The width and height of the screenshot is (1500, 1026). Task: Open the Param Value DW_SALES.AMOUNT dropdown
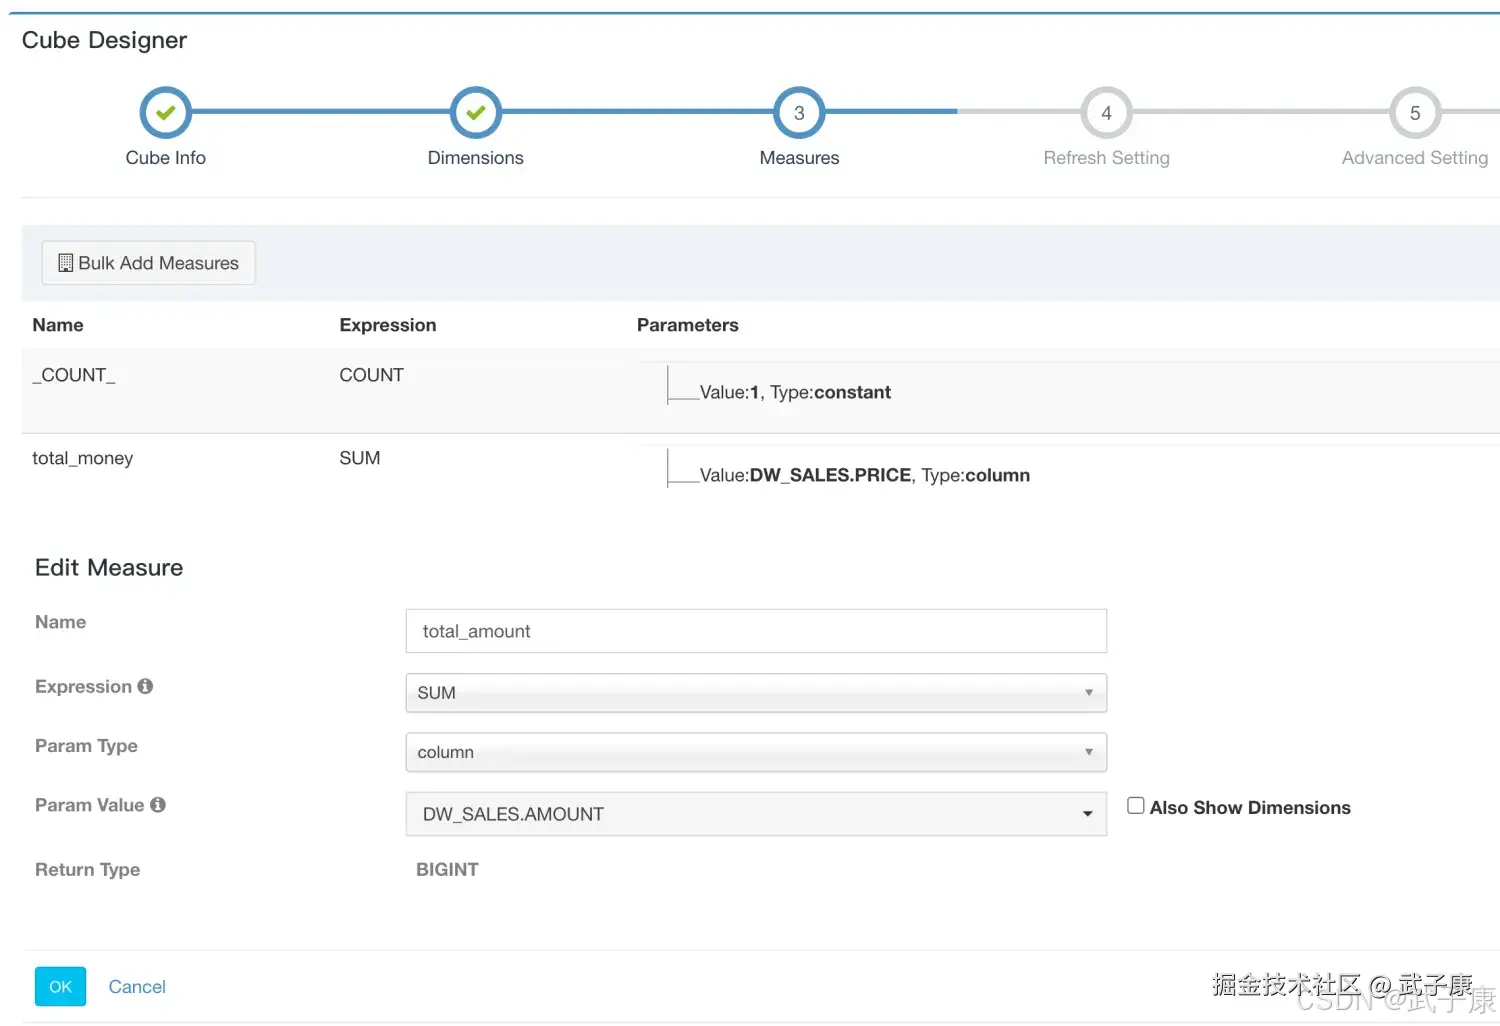(x=755, y=814)
